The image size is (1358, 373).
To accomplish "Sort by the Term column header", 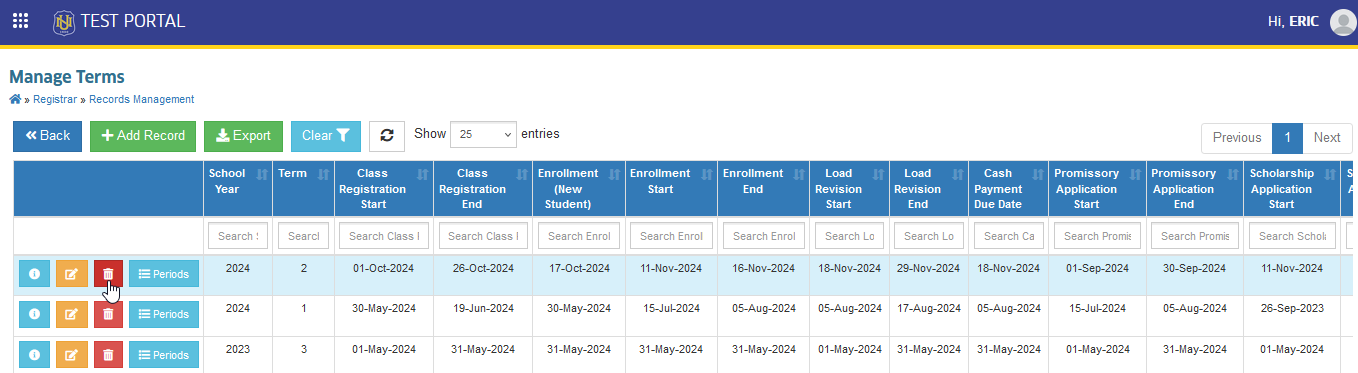I will coord(303,188).
